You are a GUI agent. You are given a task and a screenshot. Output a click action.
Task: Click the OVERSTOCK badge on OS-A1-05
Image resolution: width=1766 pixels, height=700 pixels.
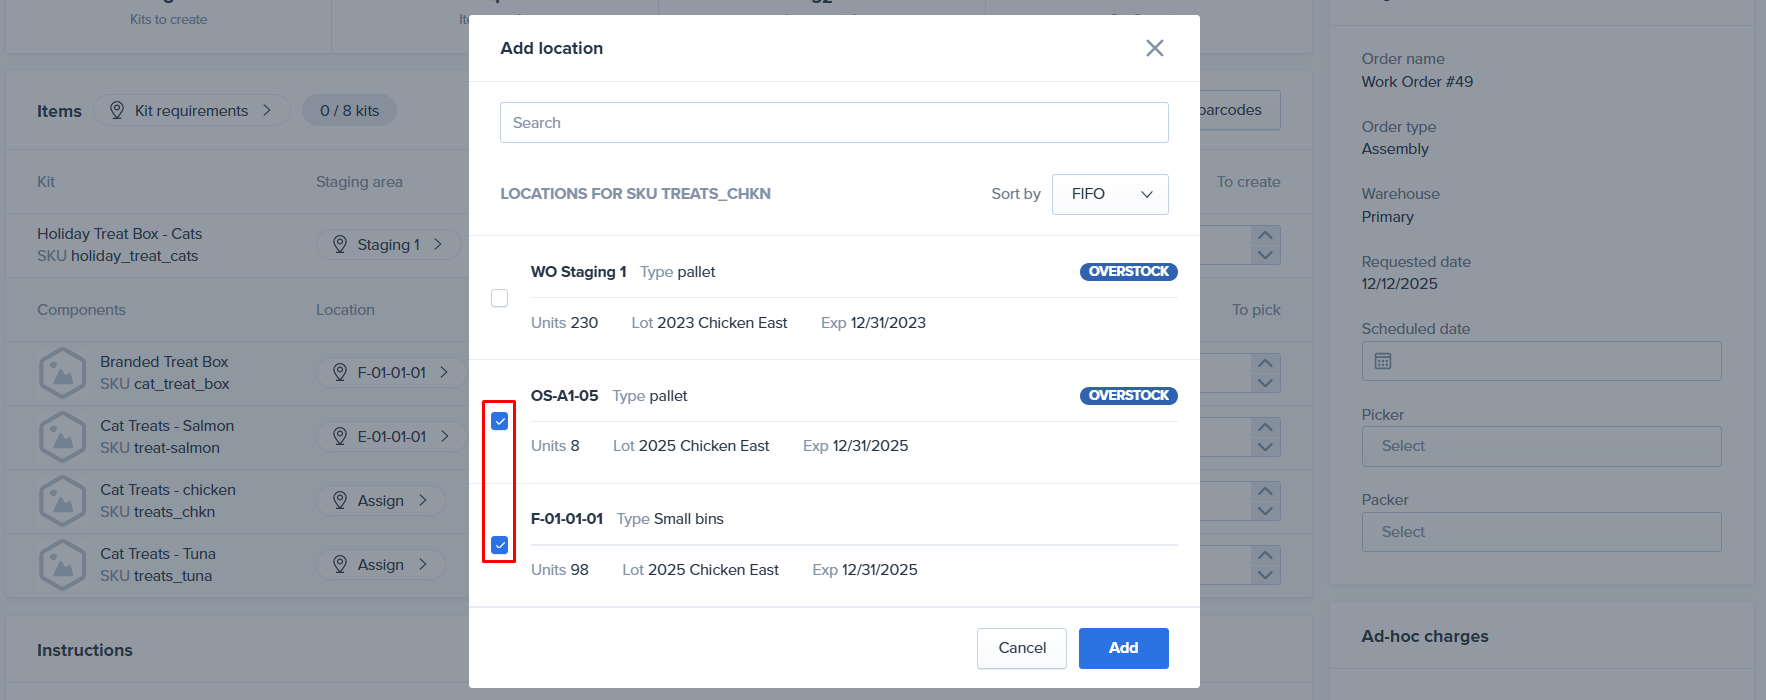pyautogui.click(x=1128, y=396)
